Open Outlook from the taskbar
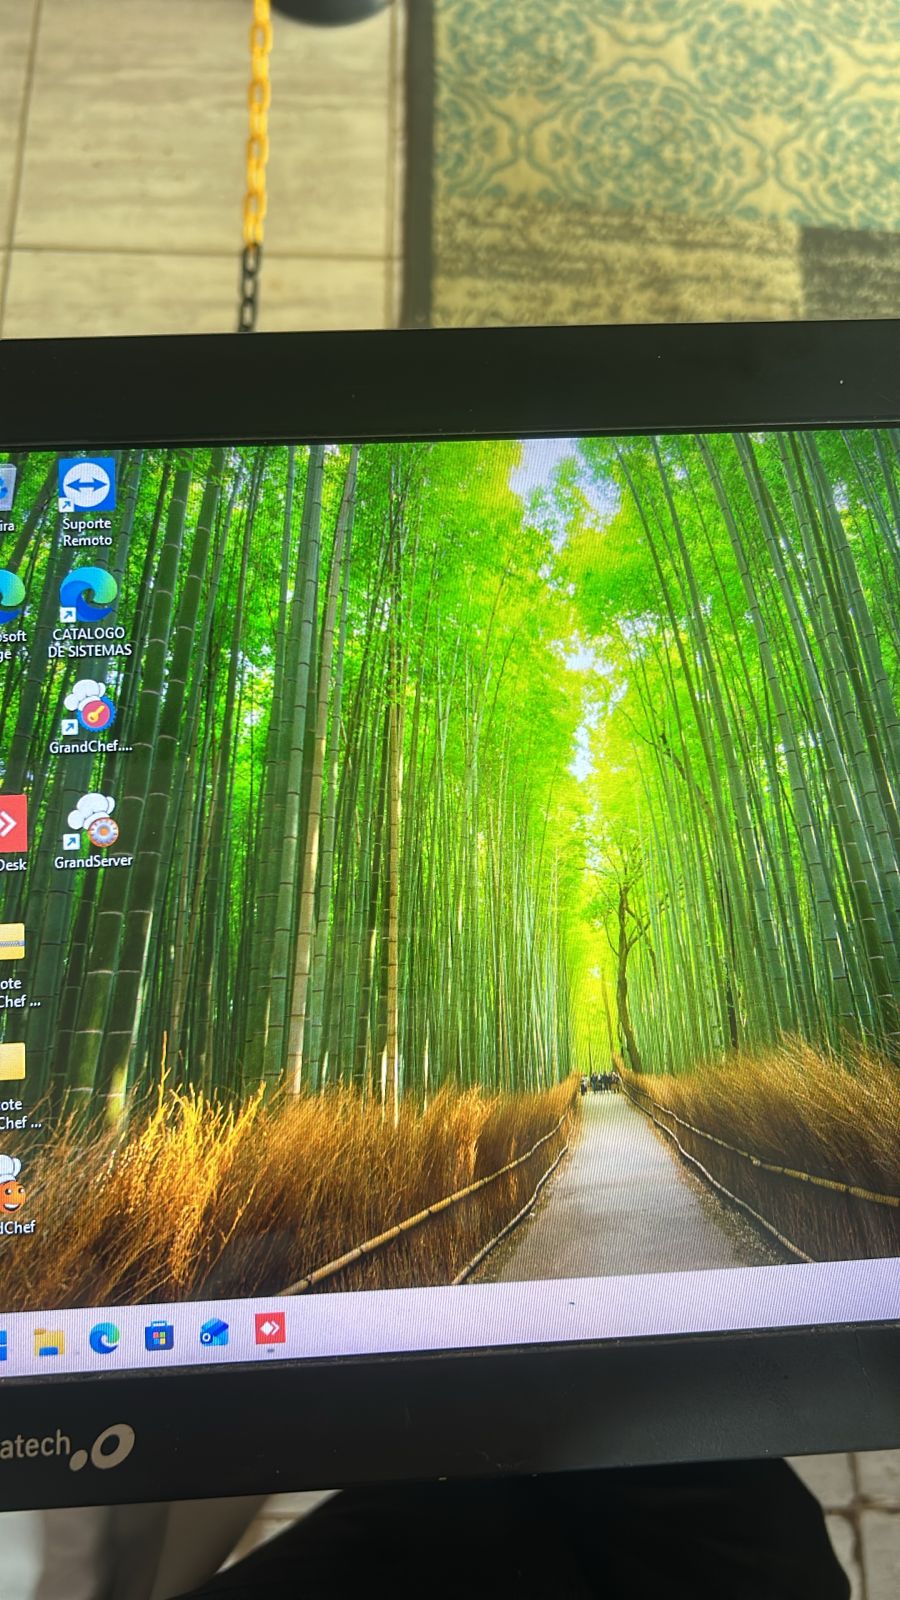Screen dimensions: 900x1600 [214, 1333]
